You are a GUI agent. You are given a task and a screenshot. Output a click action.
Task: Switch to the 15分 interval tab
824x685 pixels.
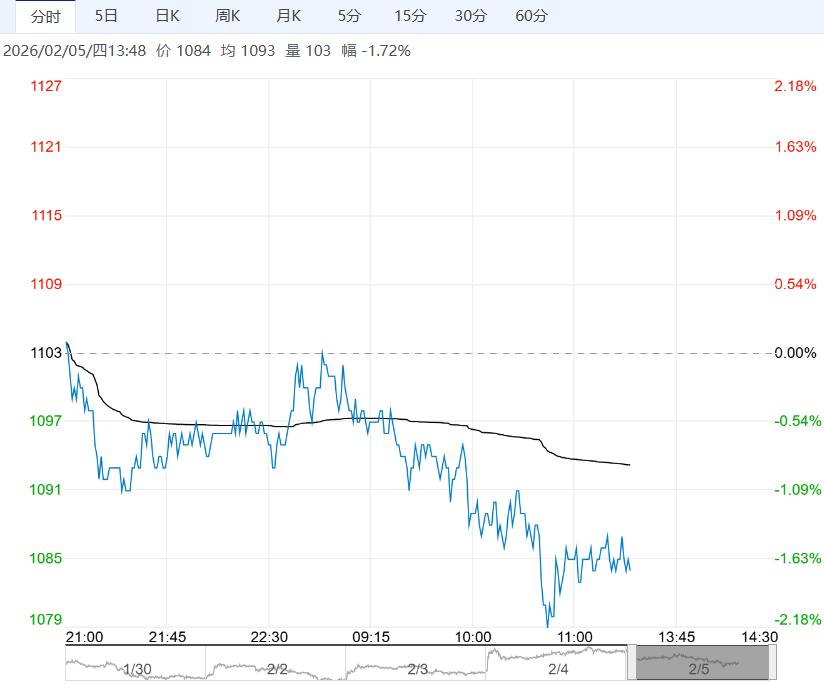tap(410, 16)
